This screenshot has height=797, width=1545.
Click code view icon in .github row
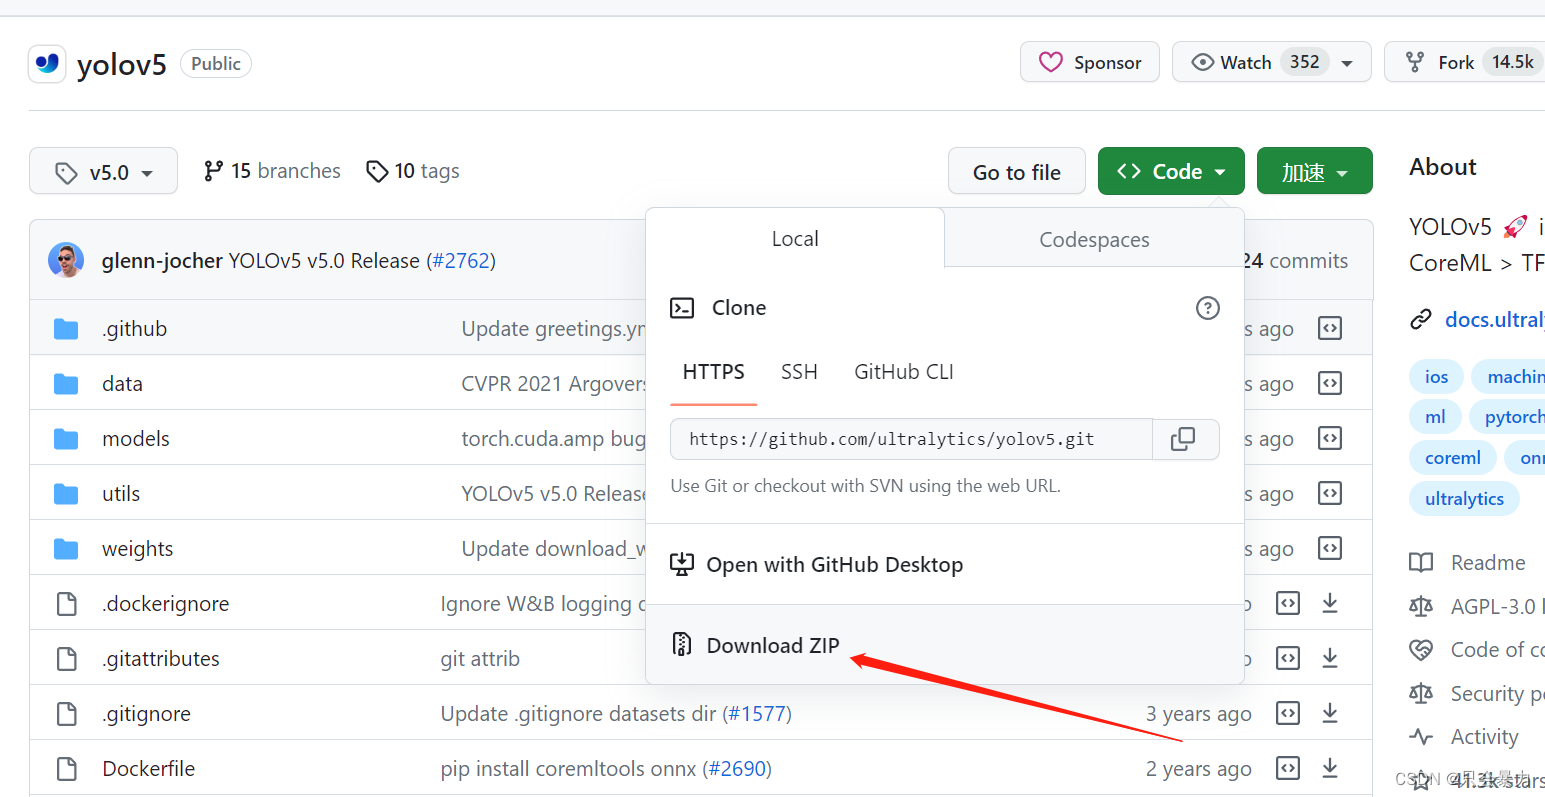(1330, 328)
